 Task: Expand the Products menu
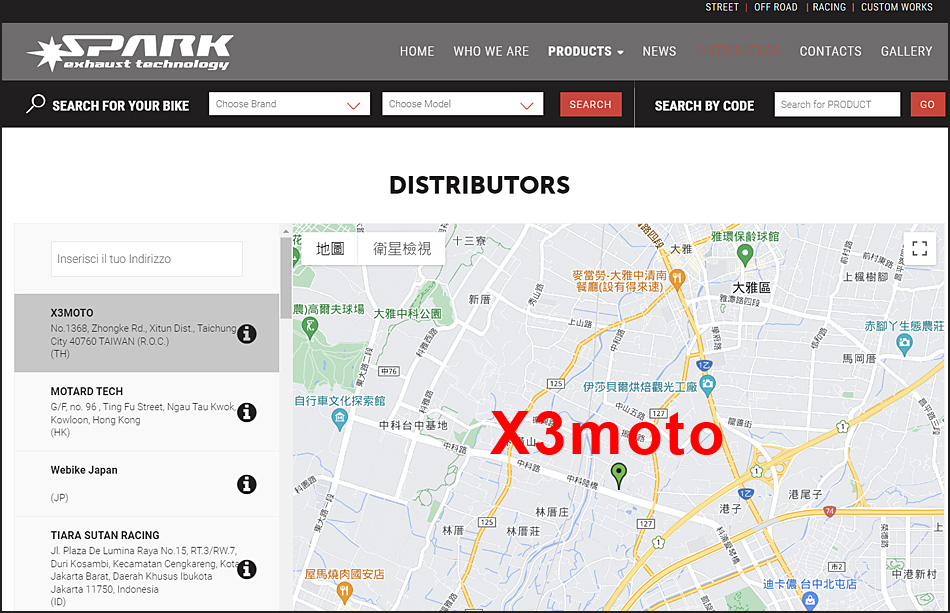click(x=585, y=51)
